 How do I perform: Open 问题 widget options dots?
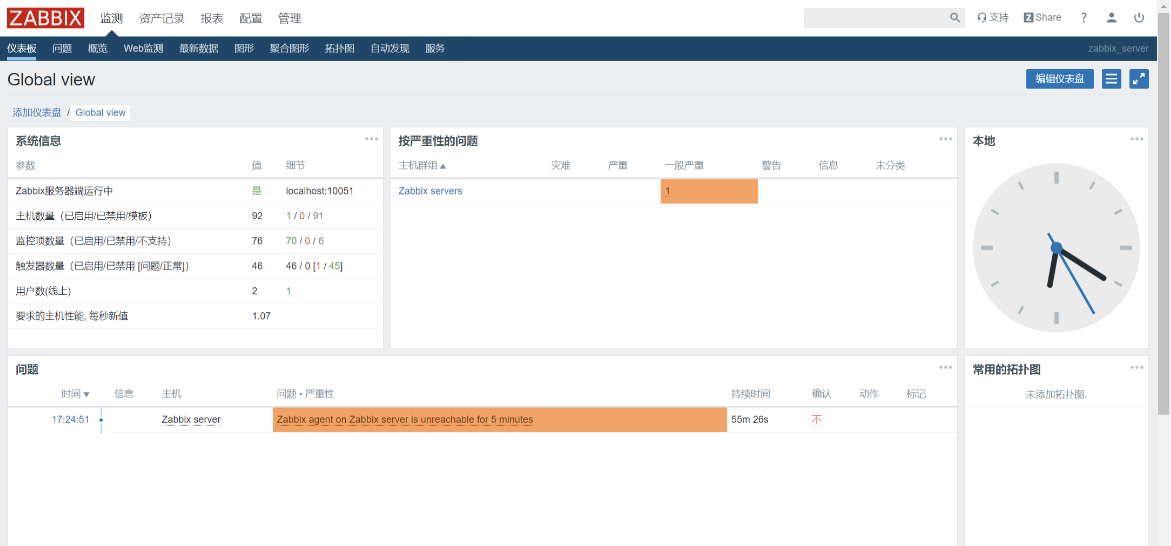click(945, 367)
